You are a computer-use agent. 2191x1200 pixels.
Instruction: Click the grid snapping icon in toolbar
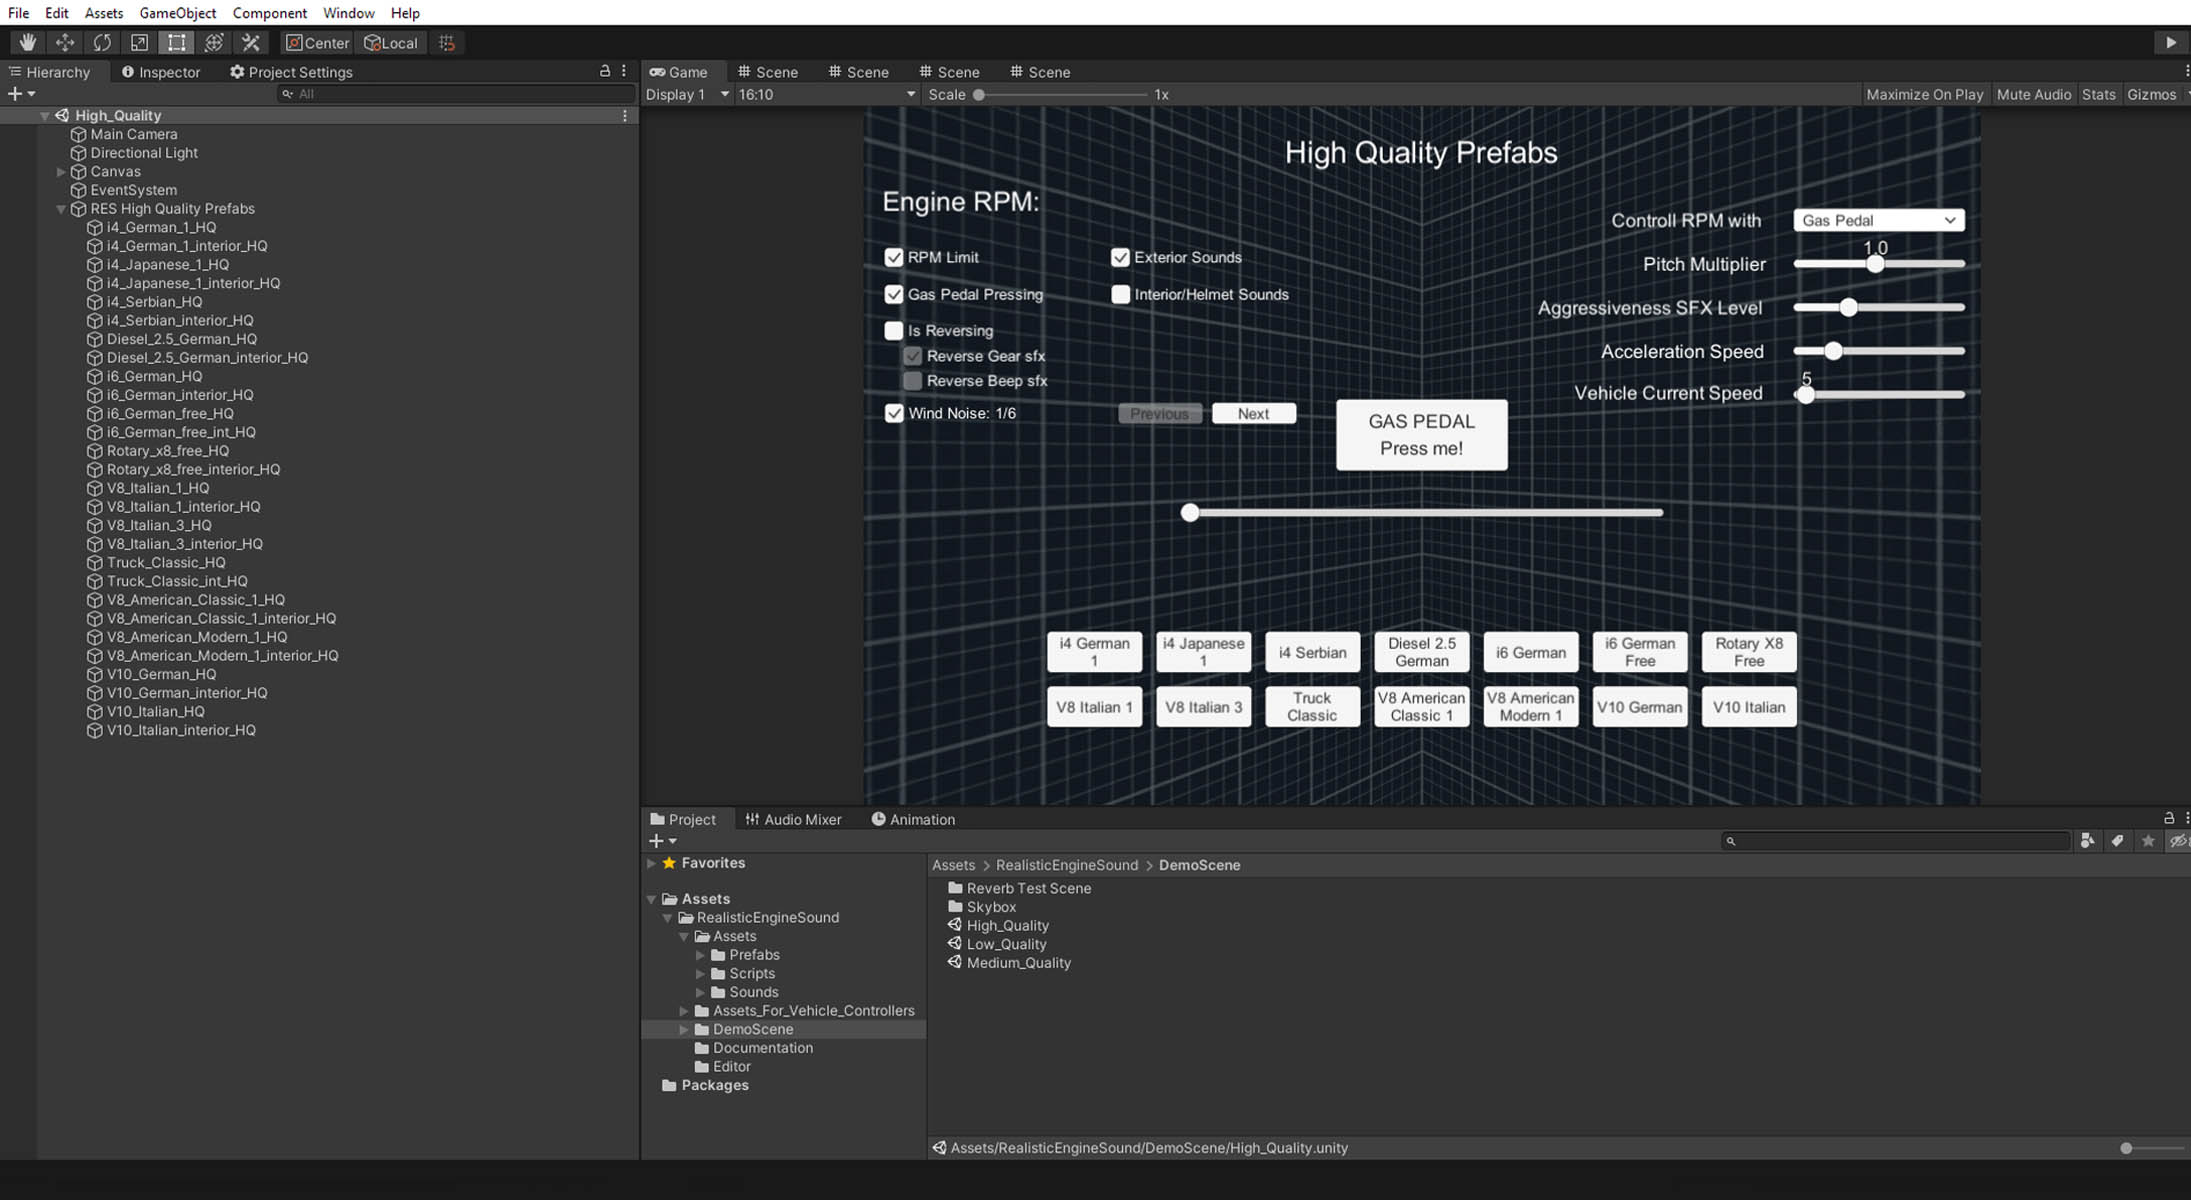tap(447, 43)
